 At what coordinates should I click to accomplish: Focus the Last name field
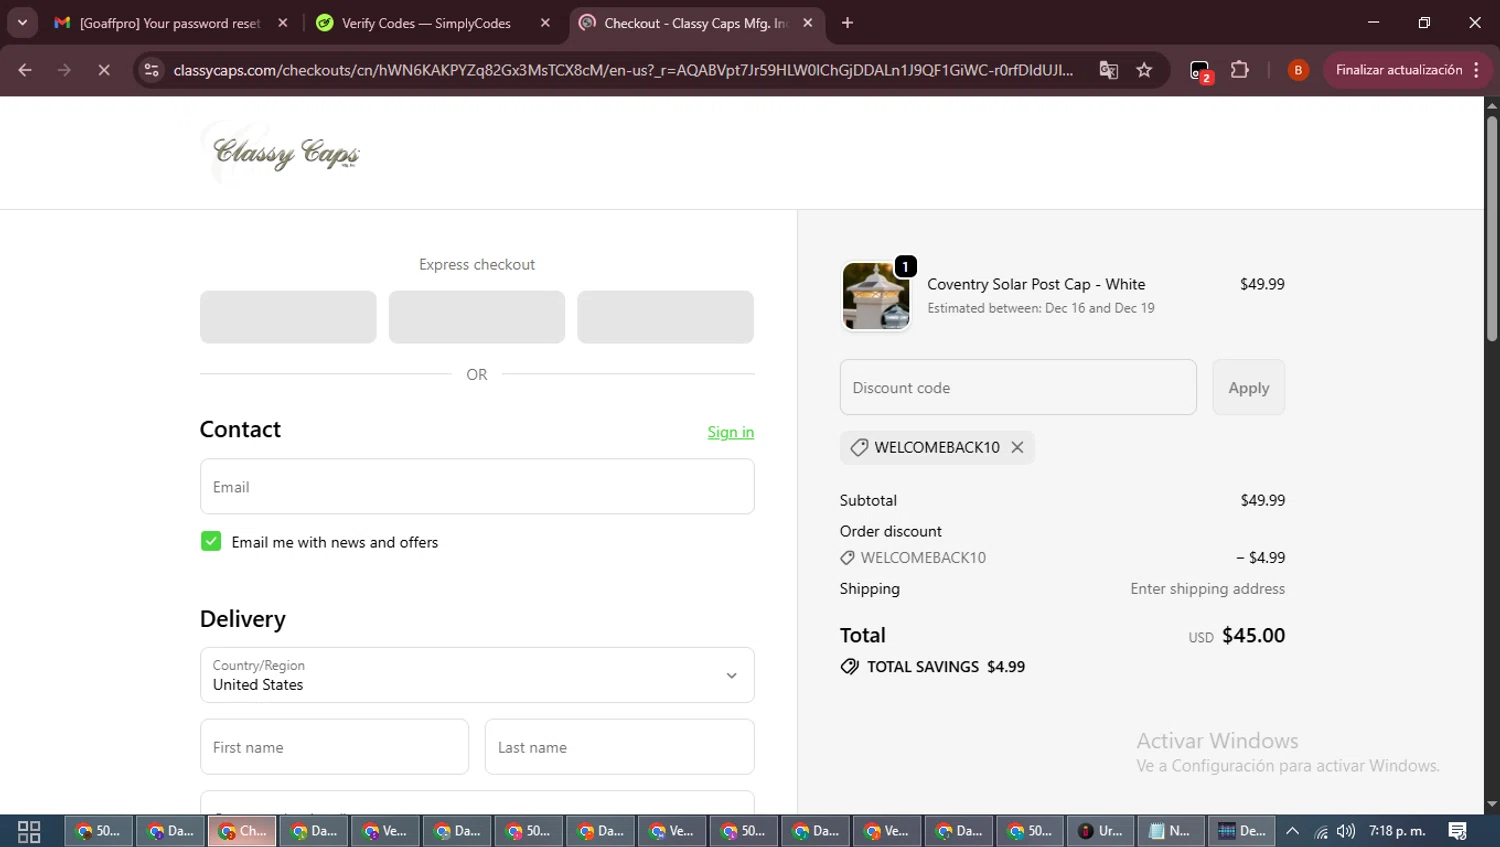(x=620, y=747)
